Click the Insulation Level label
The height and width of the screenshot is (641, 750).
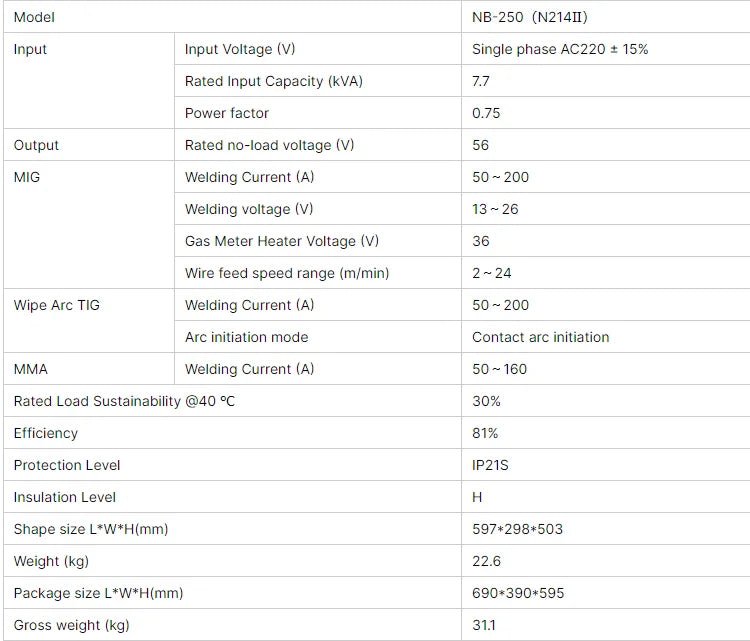65,497
